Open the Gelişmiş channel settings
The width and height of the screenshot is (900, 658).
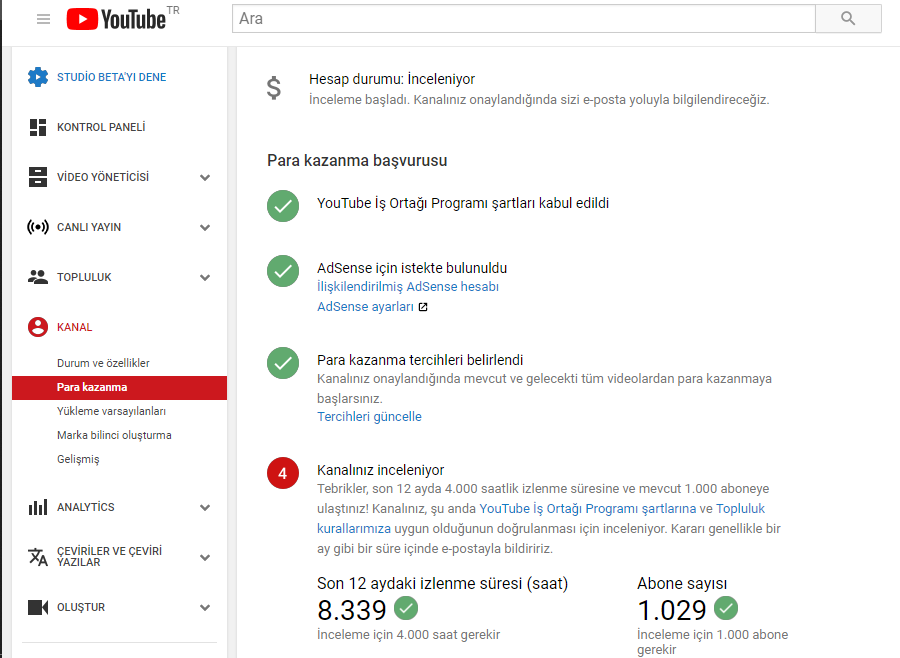point(78,459)
